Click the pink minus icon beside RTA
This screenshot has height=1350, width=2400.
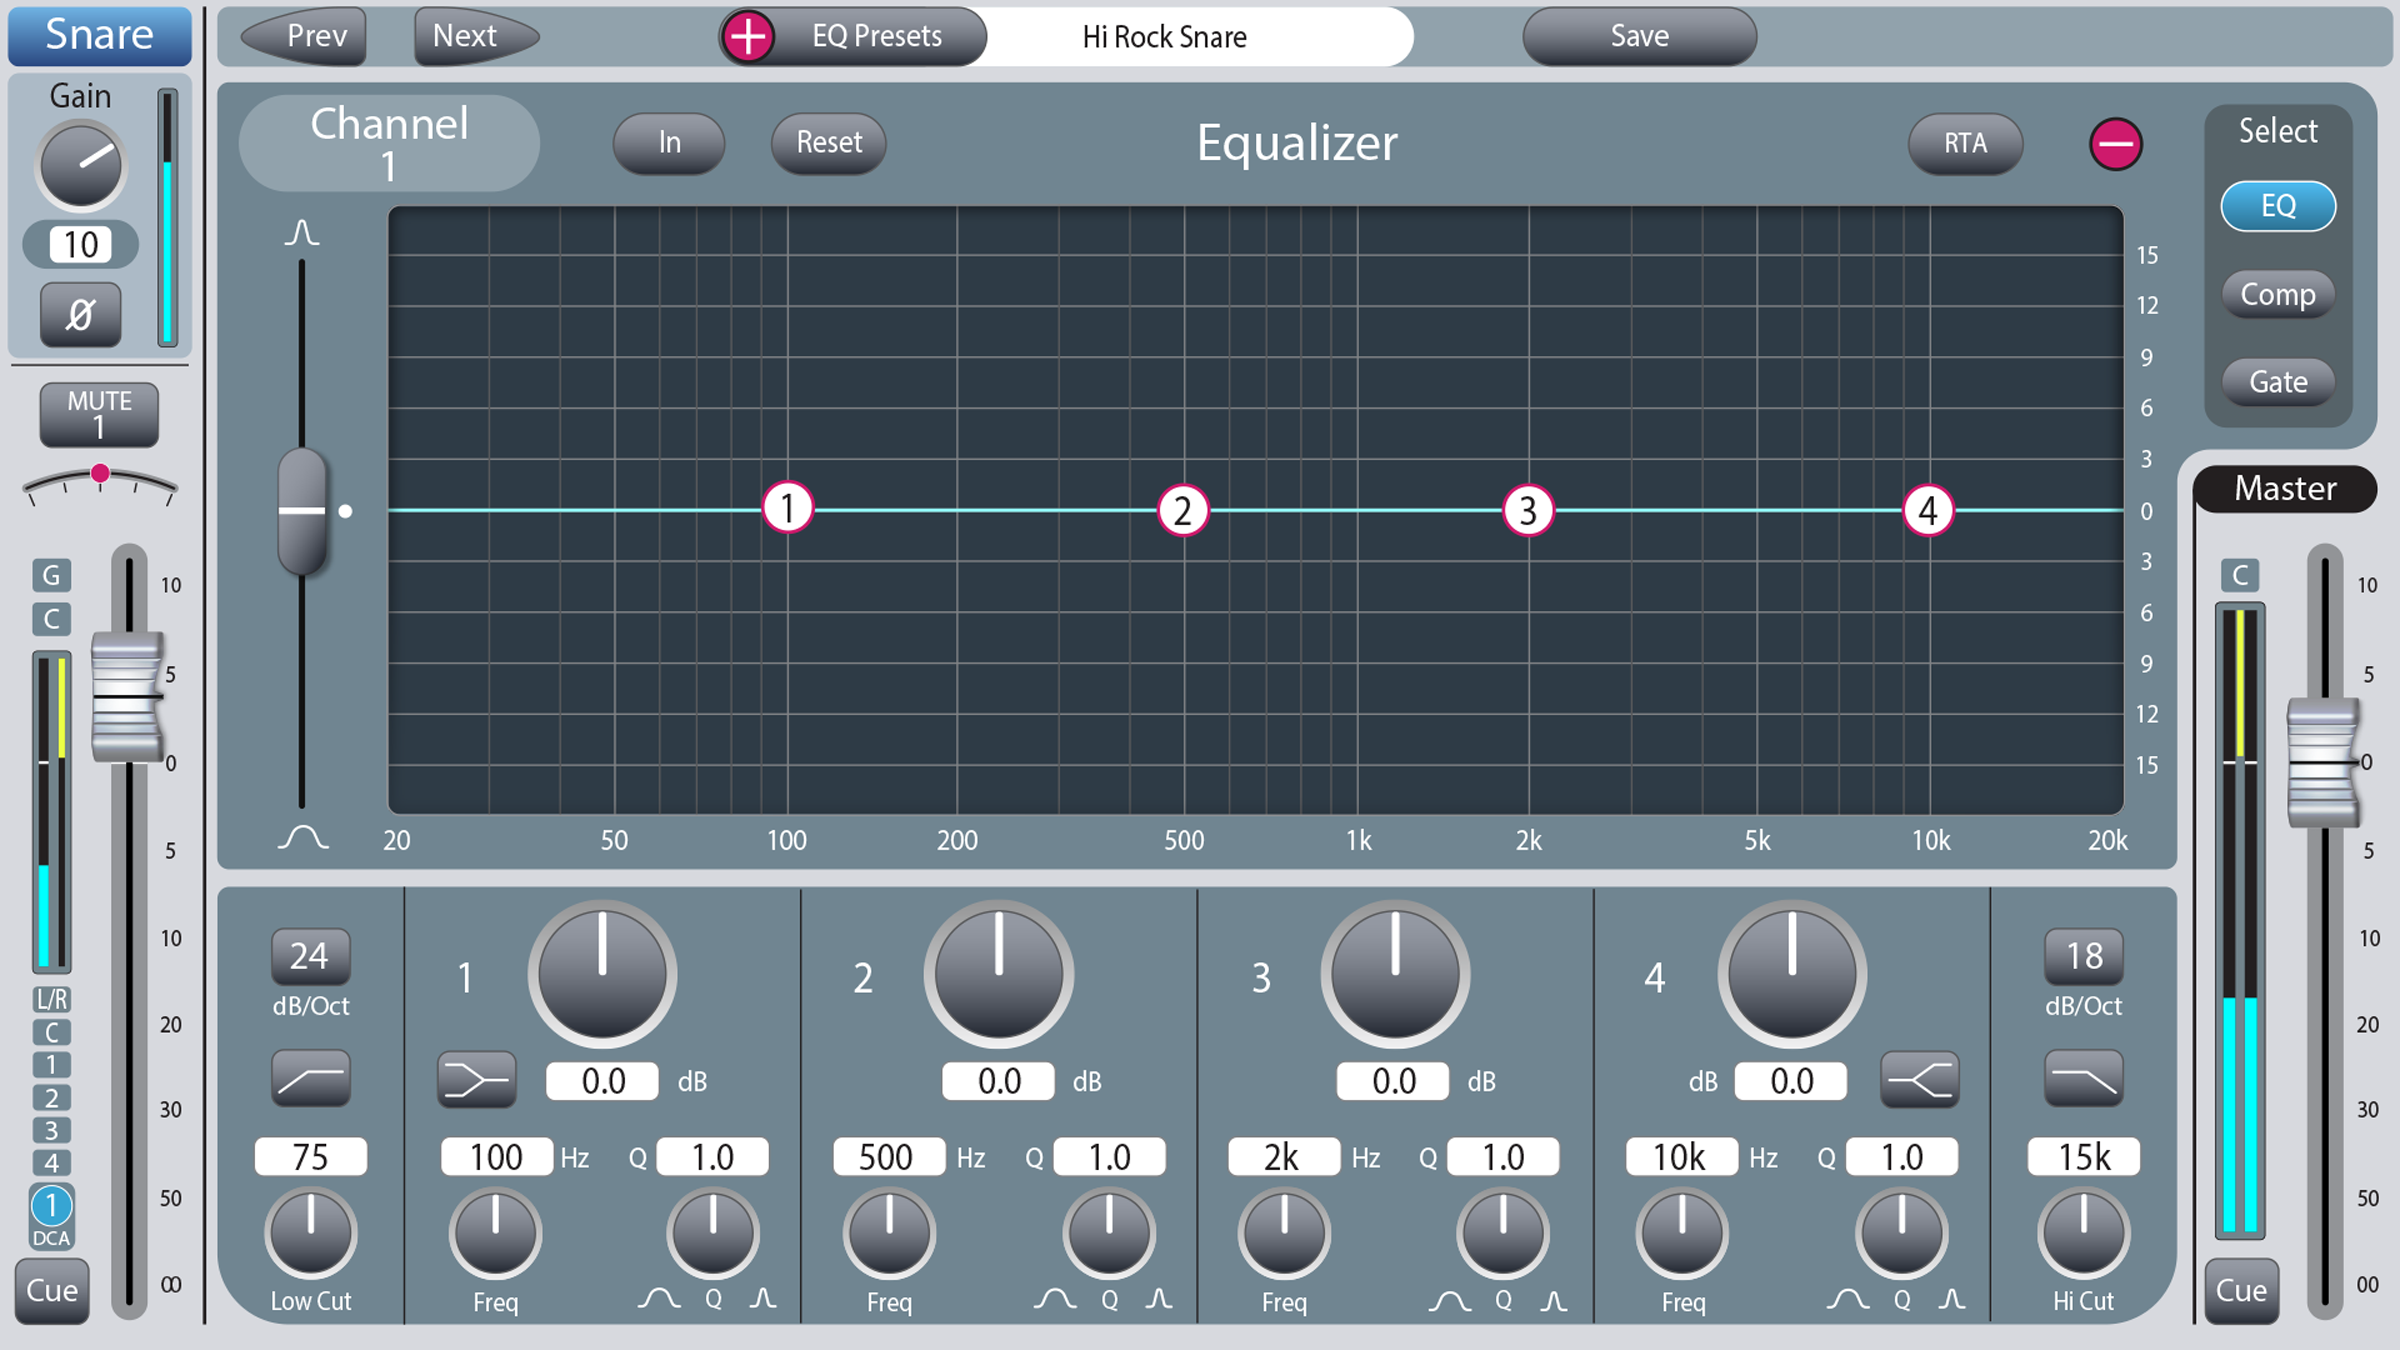click(2115, 144)
